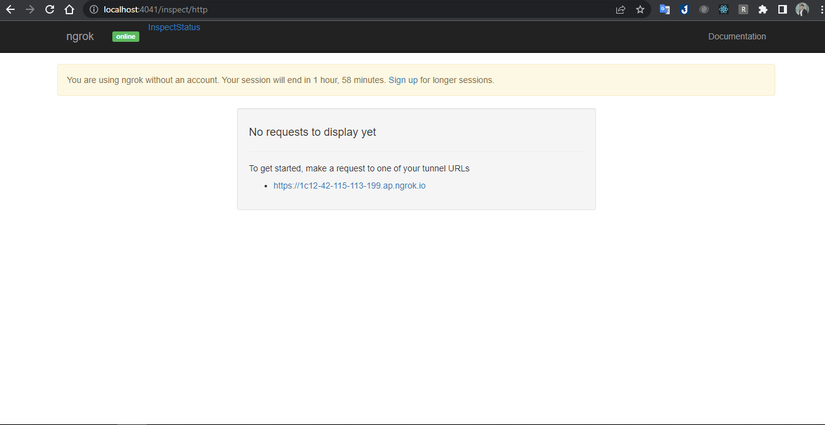Bookmark this page with the star
The image size is (825, 425).
640,9
